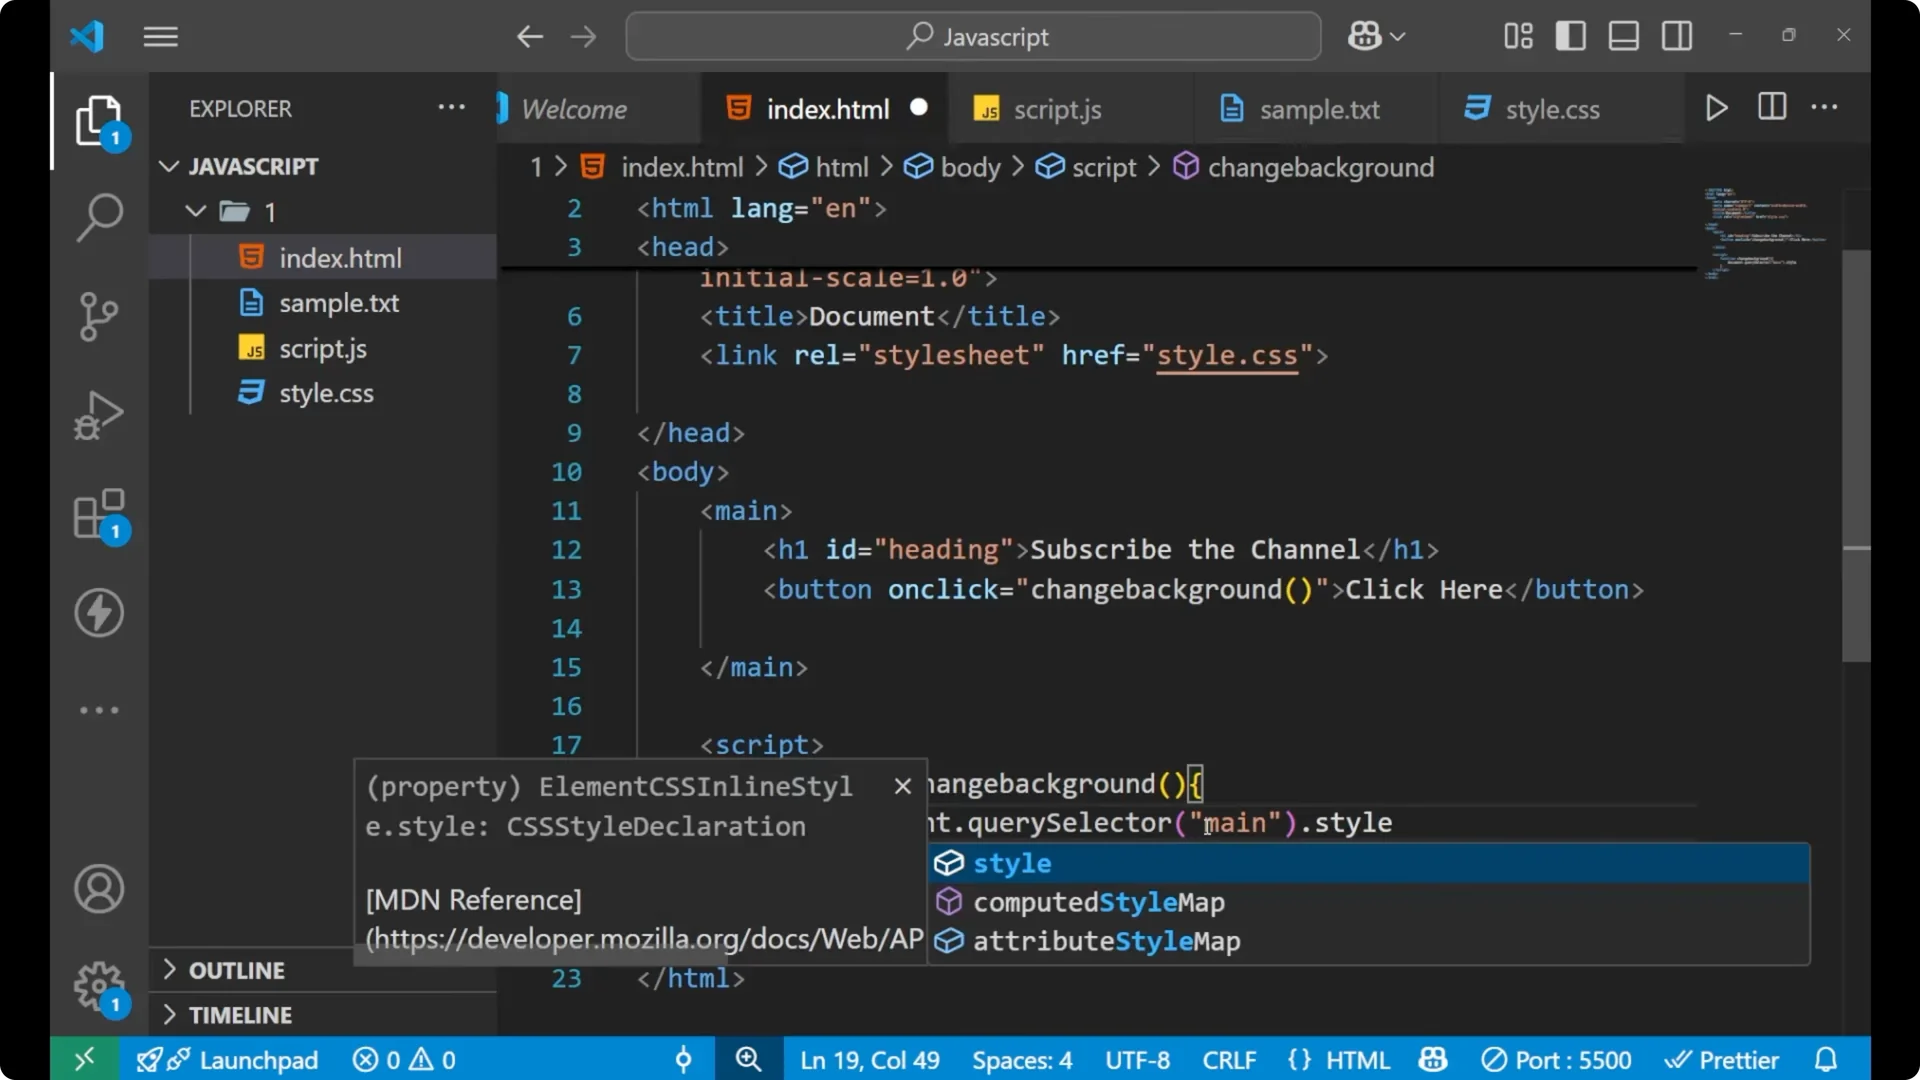Collapse the JAVASCRIPT folder in Explorer
Screen dimensions: 1920x1080
tap(168, 166)
